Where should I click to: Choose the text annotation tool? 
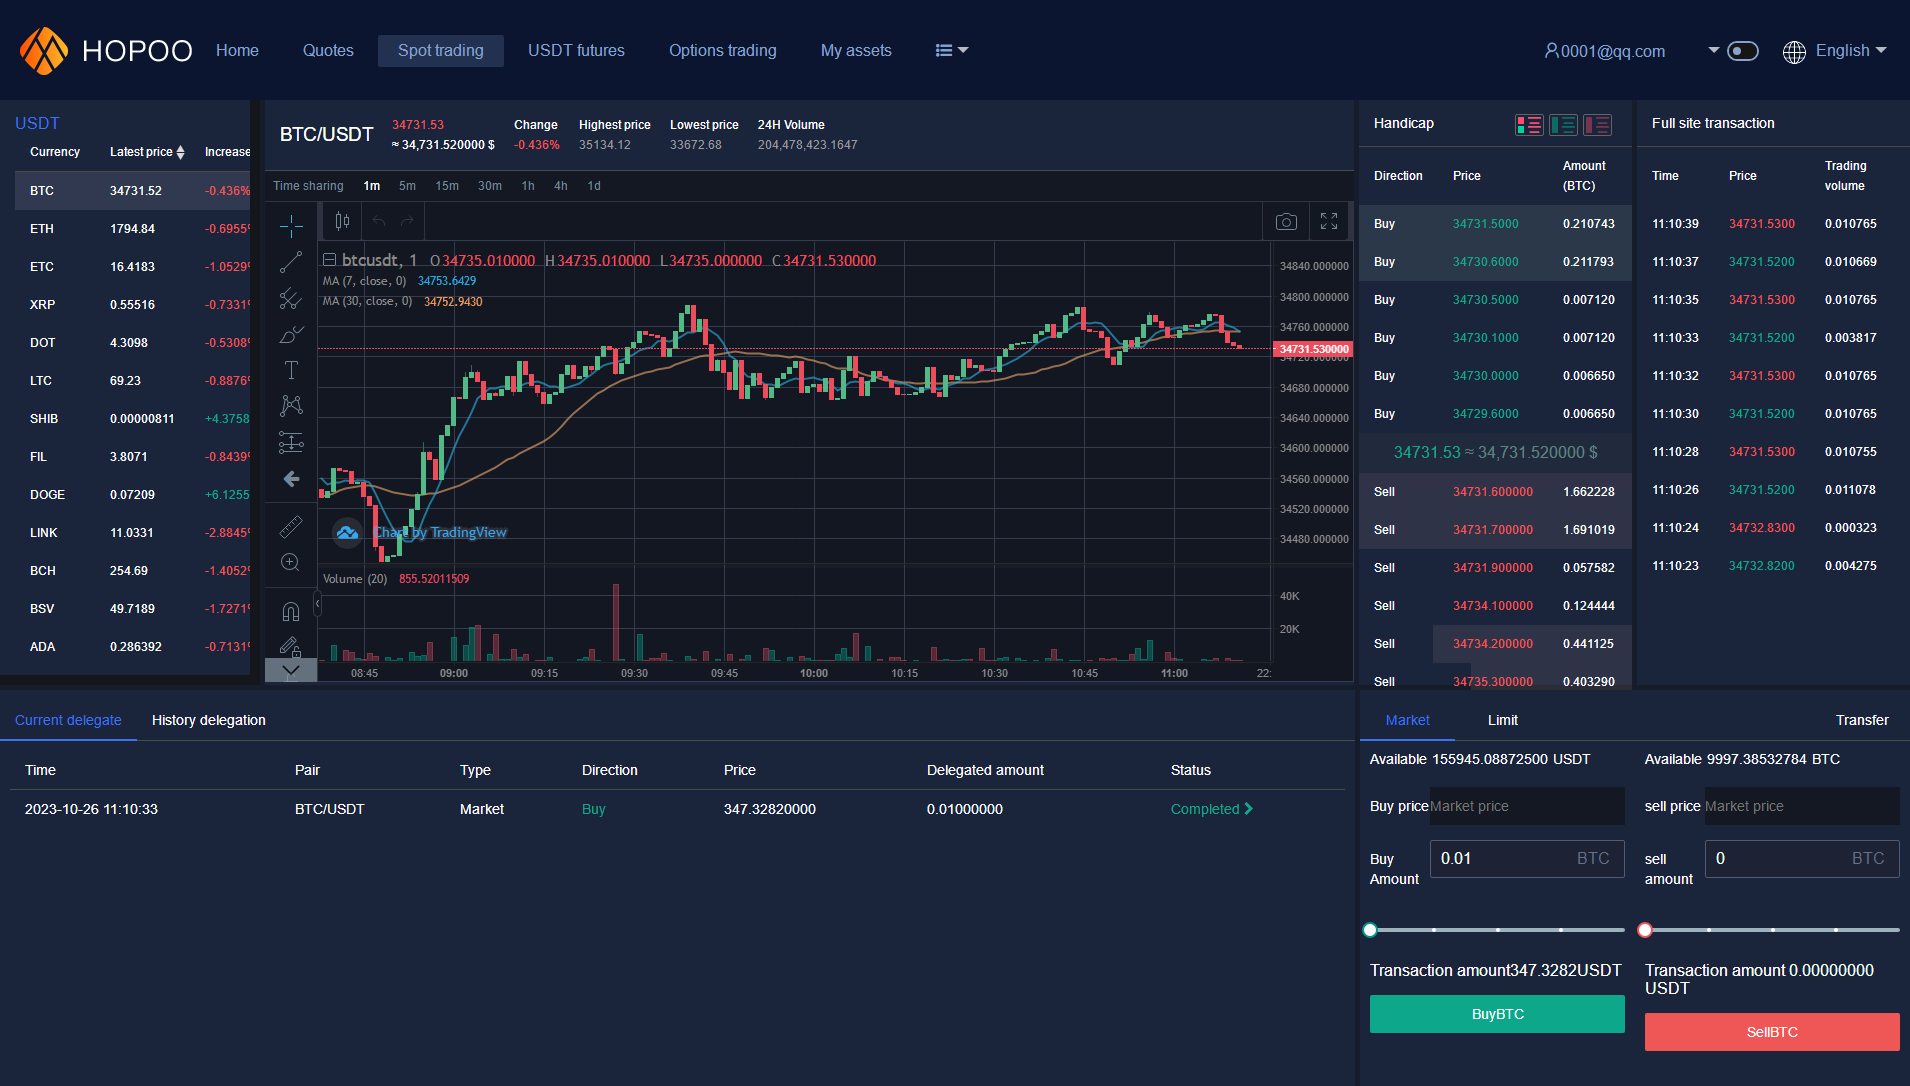click(291, 370)
